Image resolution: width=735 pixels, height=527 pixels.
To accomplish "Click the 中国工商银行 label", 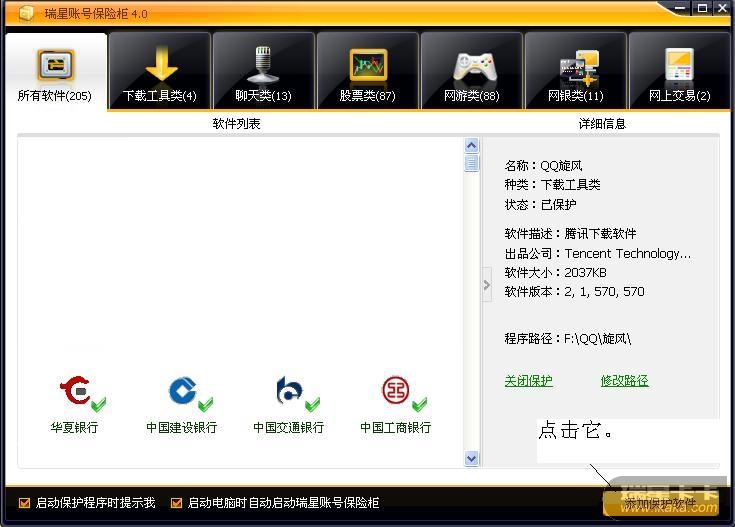I will (396, 428).
